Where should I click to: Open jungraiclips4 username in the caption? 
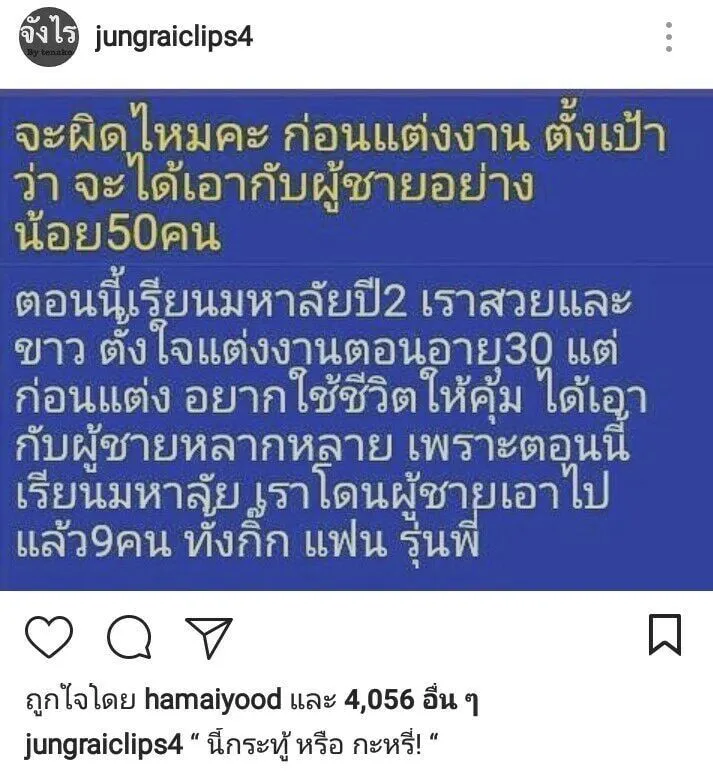click(x=104, y=744)
